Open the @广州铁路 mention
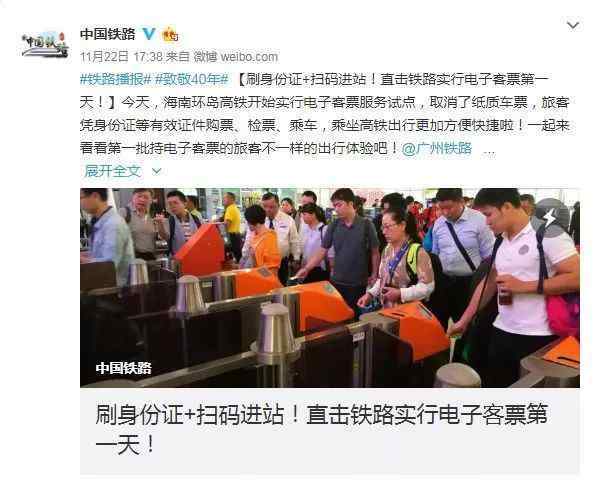Screen dimensions: 594x484 (x=437, y=148)
